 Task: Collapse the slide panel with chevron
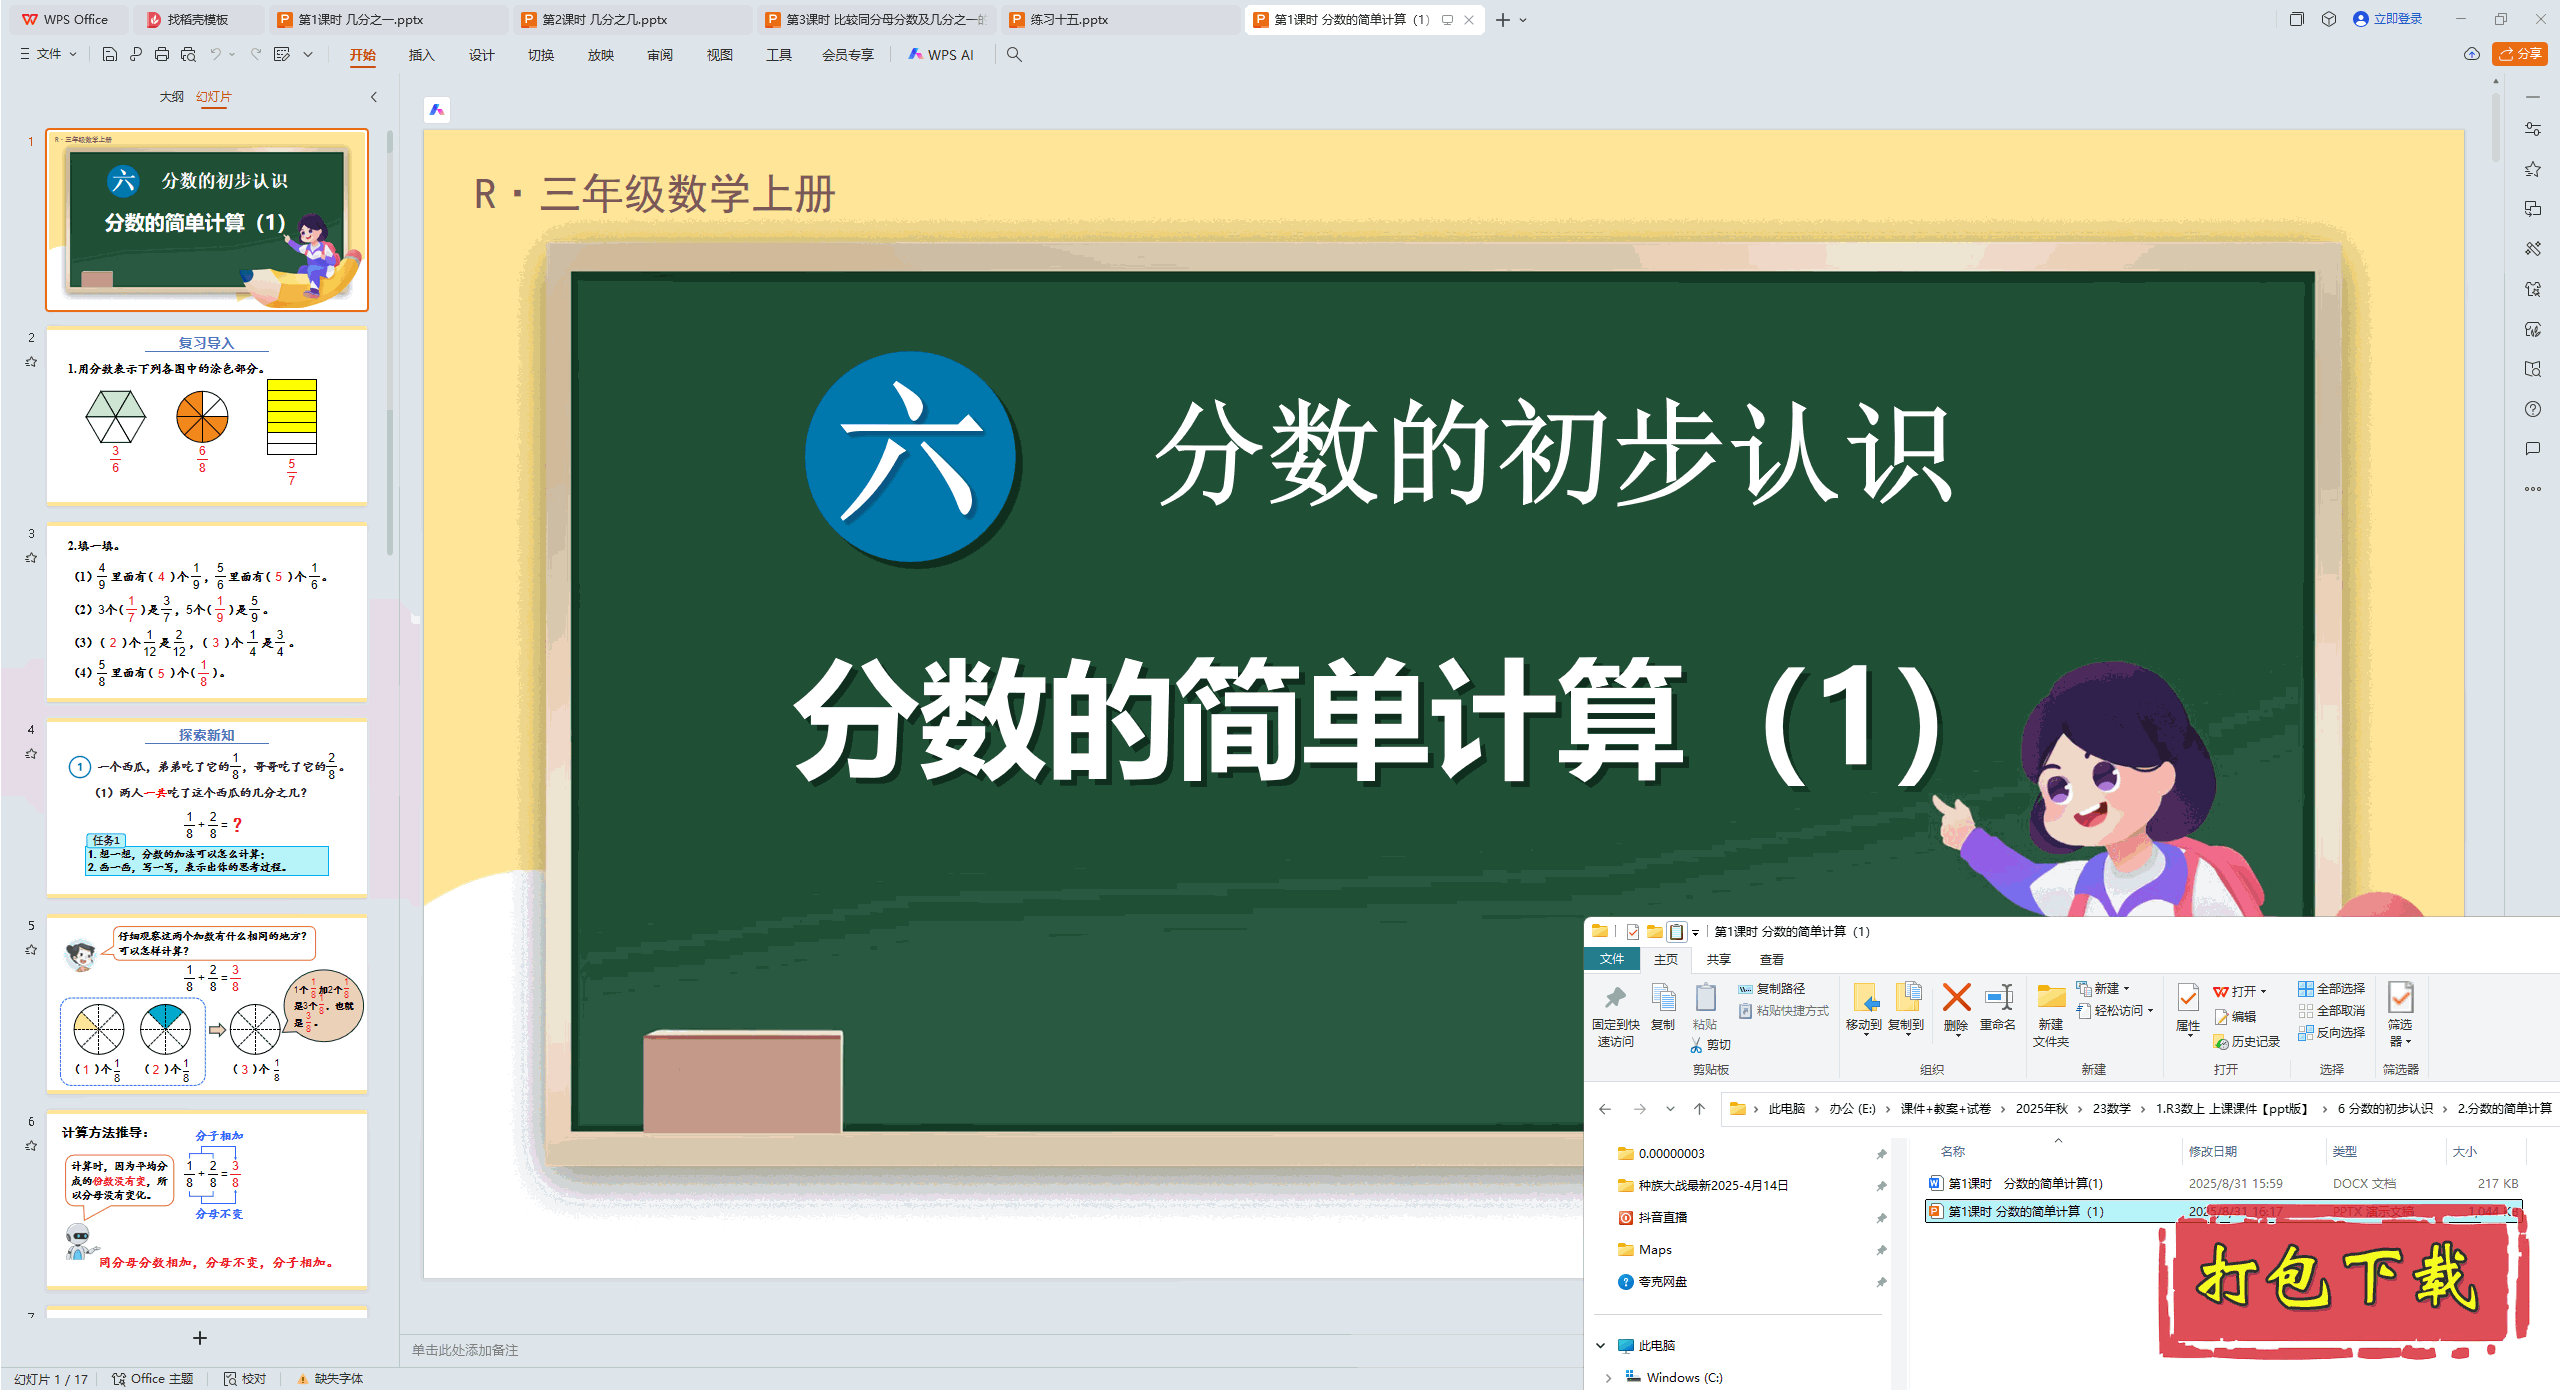pyautogui.click(x=374, y=97)
